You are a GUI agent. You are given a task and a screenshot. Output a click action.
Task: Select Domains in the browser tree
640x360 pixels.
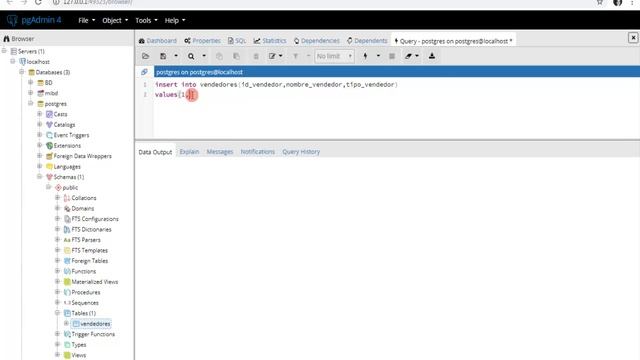(x=82, y=209)
